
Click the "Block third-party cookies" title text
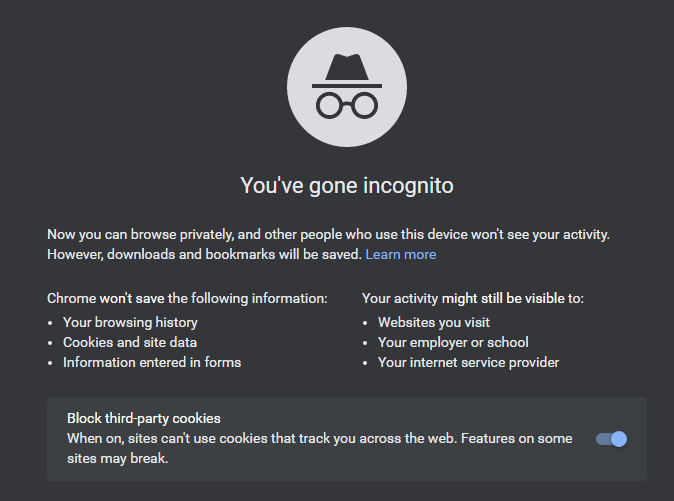(x=144, y=418)
